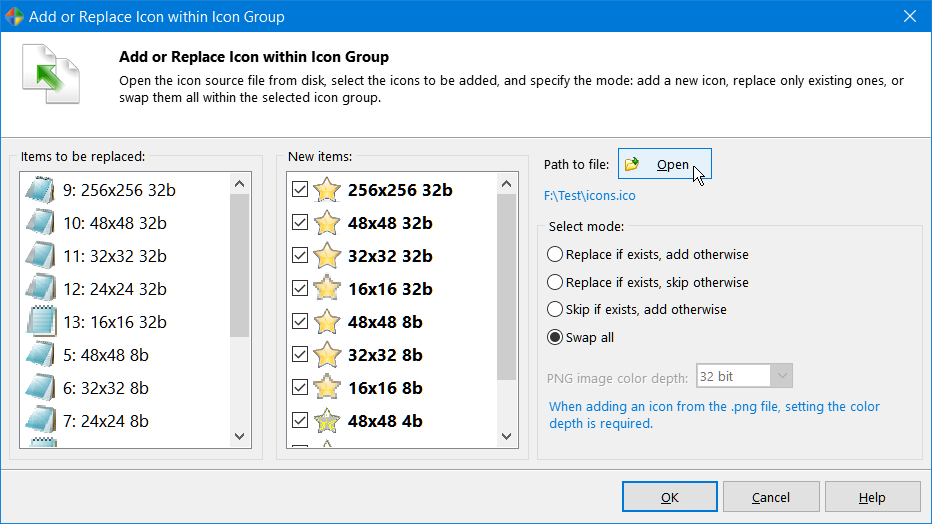Select the row 5: 48x48 8b
This screenshot has height=524, width=932.
coord(125,355)
